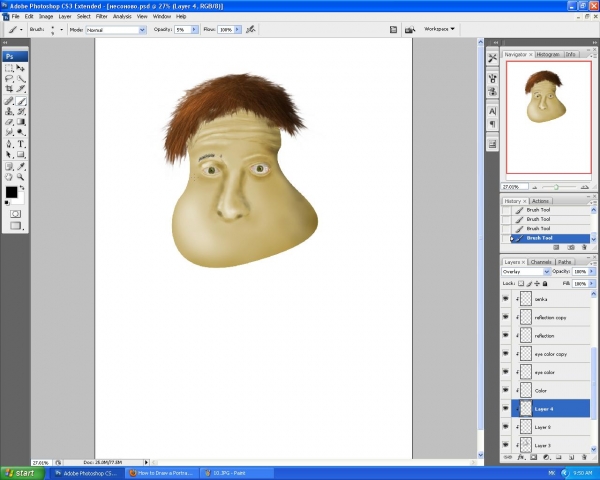
Task: Select the Eraser tool
Action: (x=9, y=122)
